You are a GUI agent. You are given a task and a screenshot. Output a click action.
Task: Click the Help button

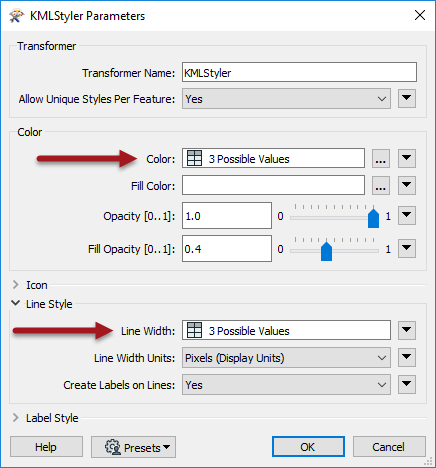point(46,447)
